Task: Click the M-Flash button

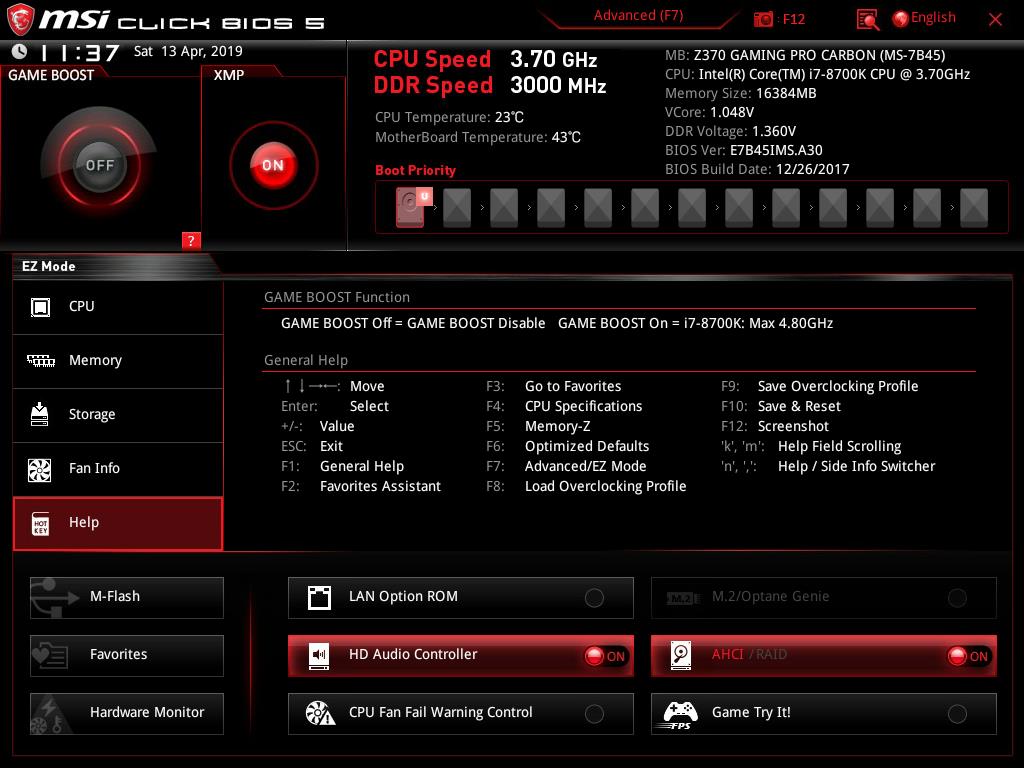Action: click(x=127, y=597)
